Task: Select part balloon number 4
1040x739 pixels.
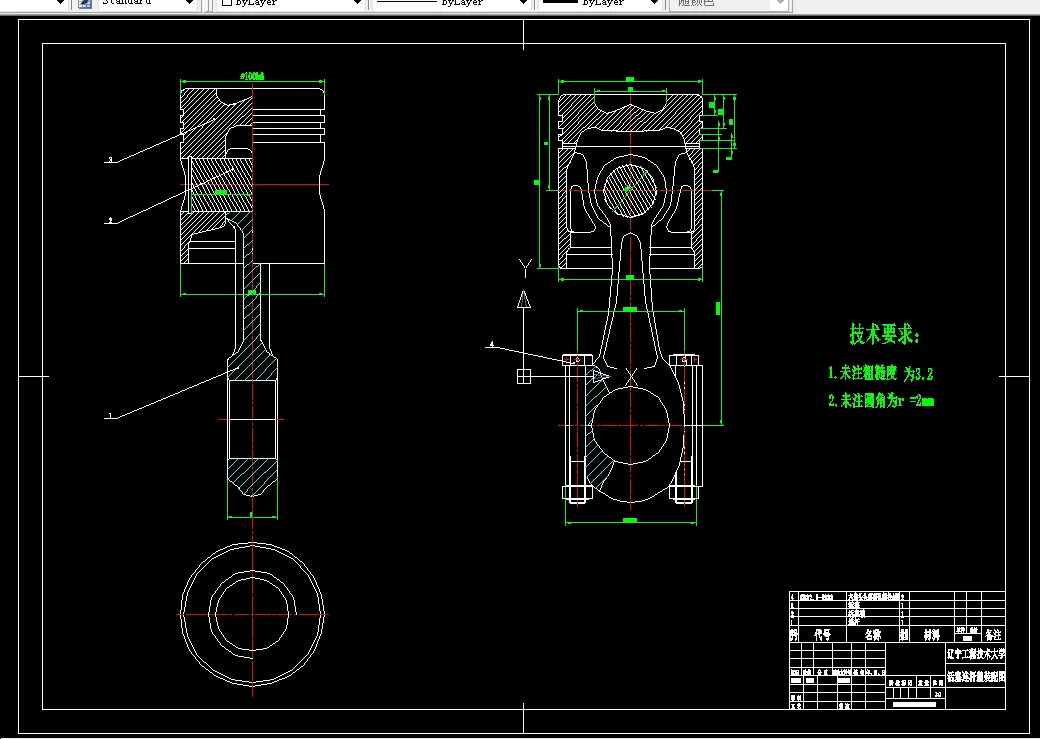Action: point(491,344)
